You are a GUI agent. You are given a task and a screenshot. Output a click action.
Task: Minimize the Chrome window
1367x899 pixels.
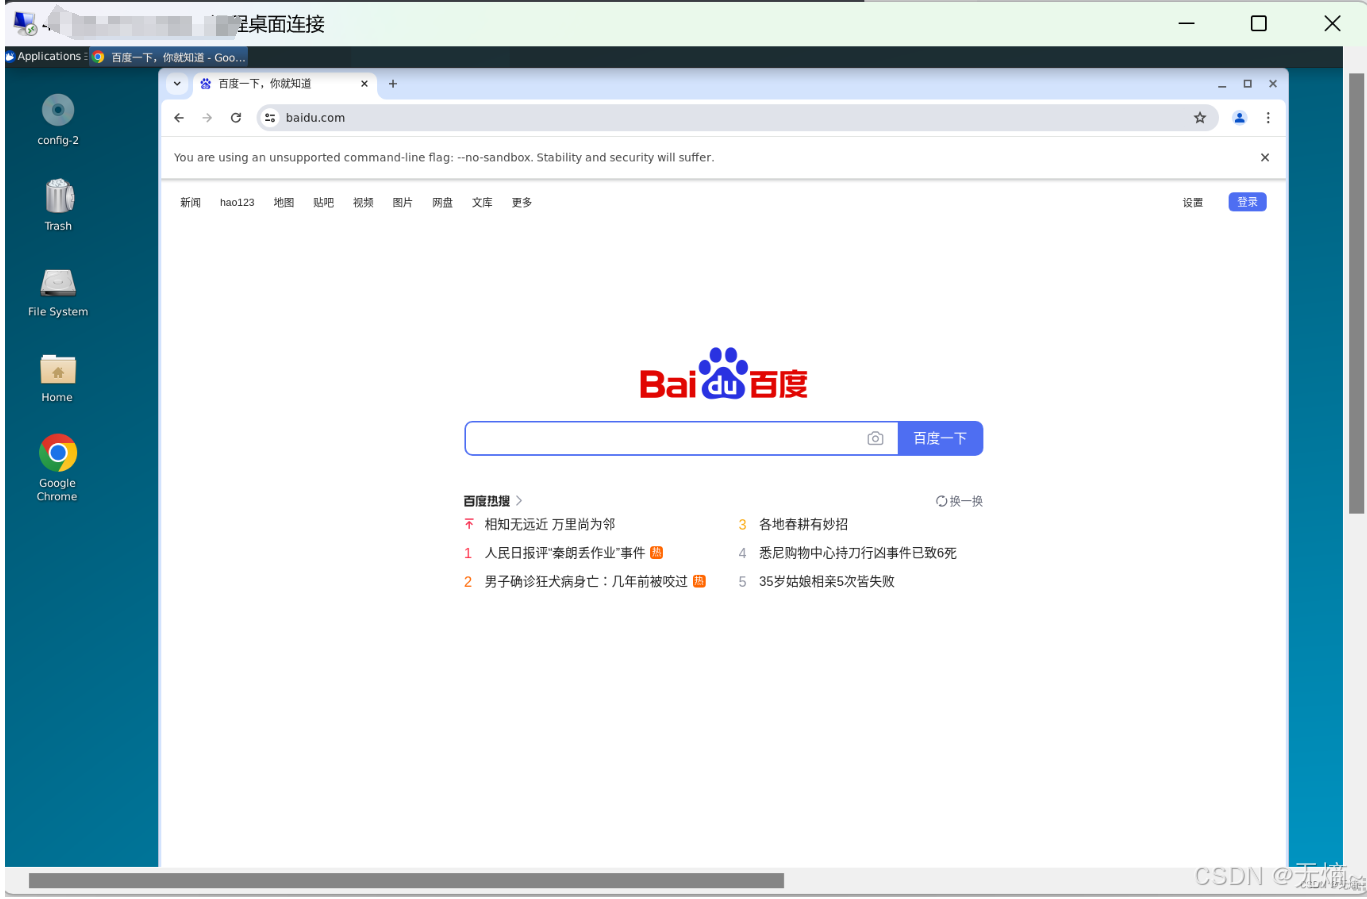1222,84
